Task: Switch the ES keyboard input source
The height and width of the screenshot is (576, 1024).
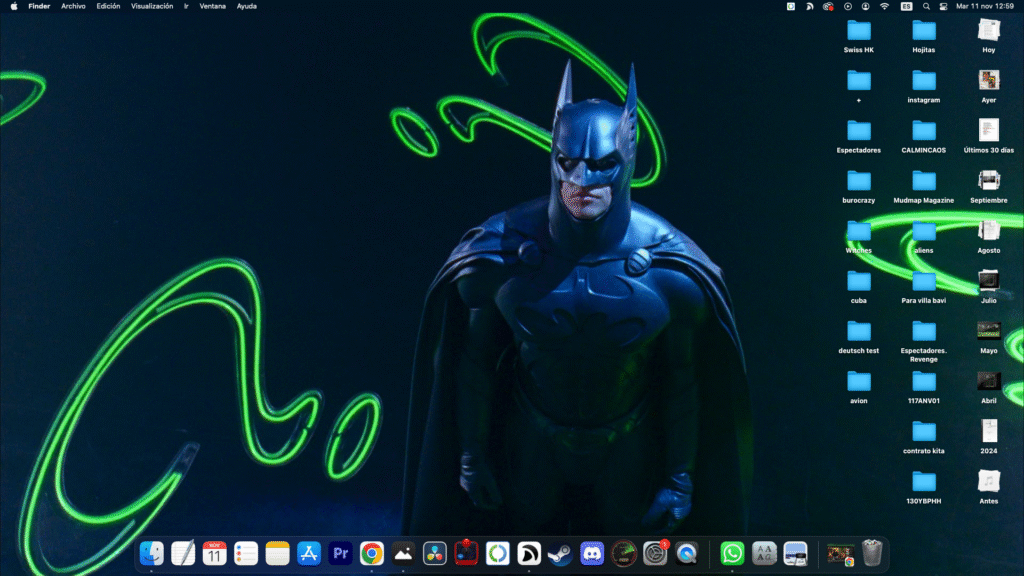Action: pyautogui.click(x=906, y=6)
